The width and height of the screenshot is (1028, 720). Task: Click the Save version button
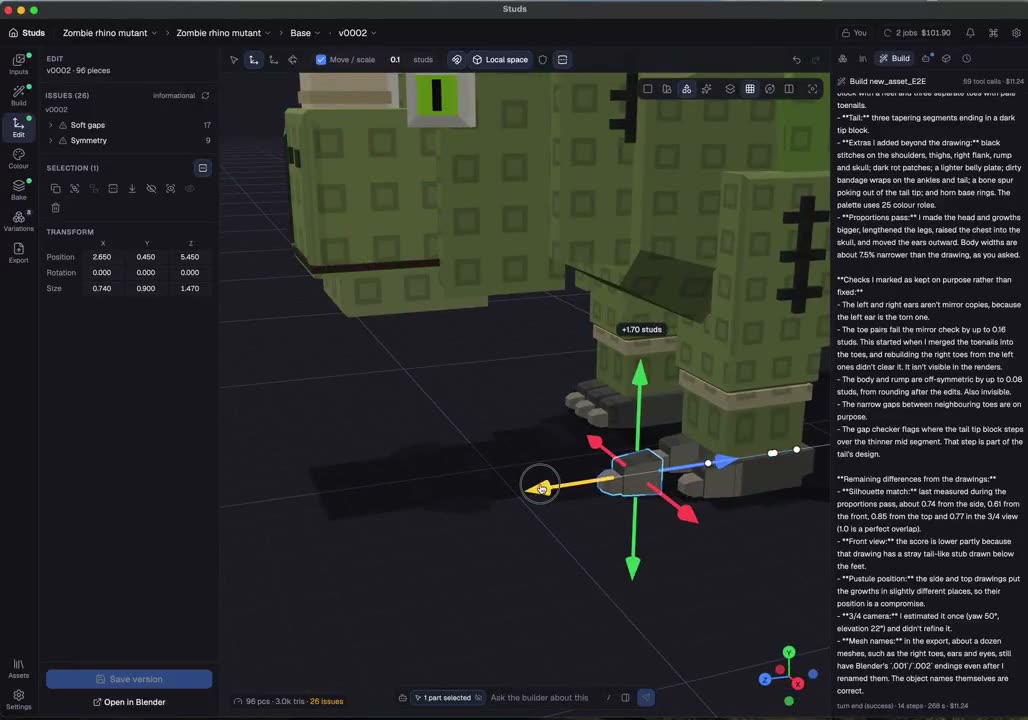point(129,679)
